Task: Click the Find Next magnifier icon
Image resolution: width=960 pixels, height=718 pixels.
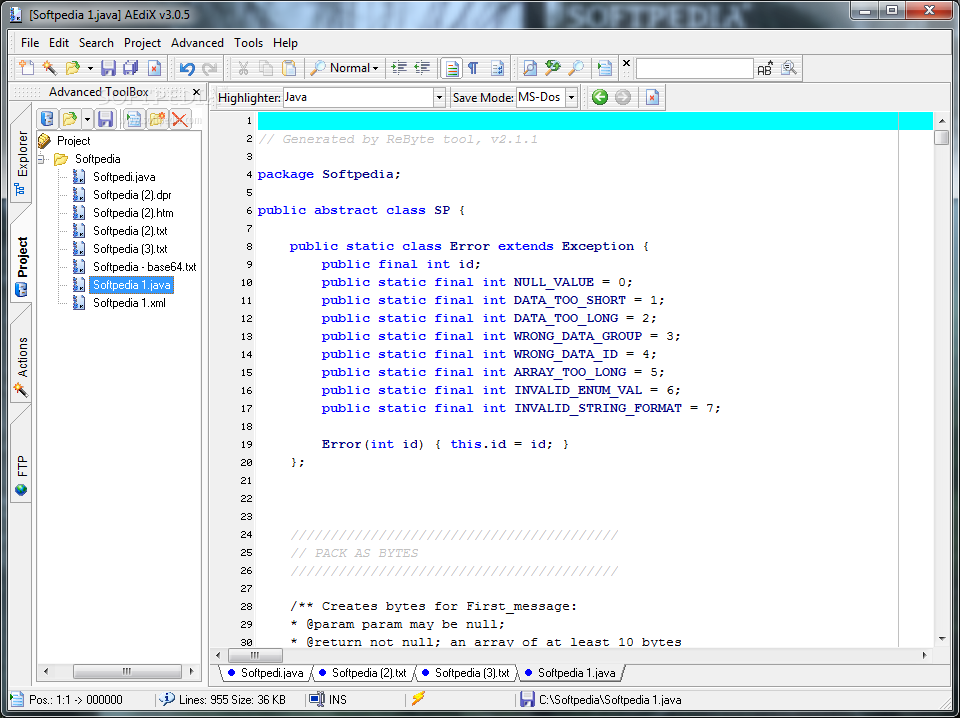Action: click(576, 68)
